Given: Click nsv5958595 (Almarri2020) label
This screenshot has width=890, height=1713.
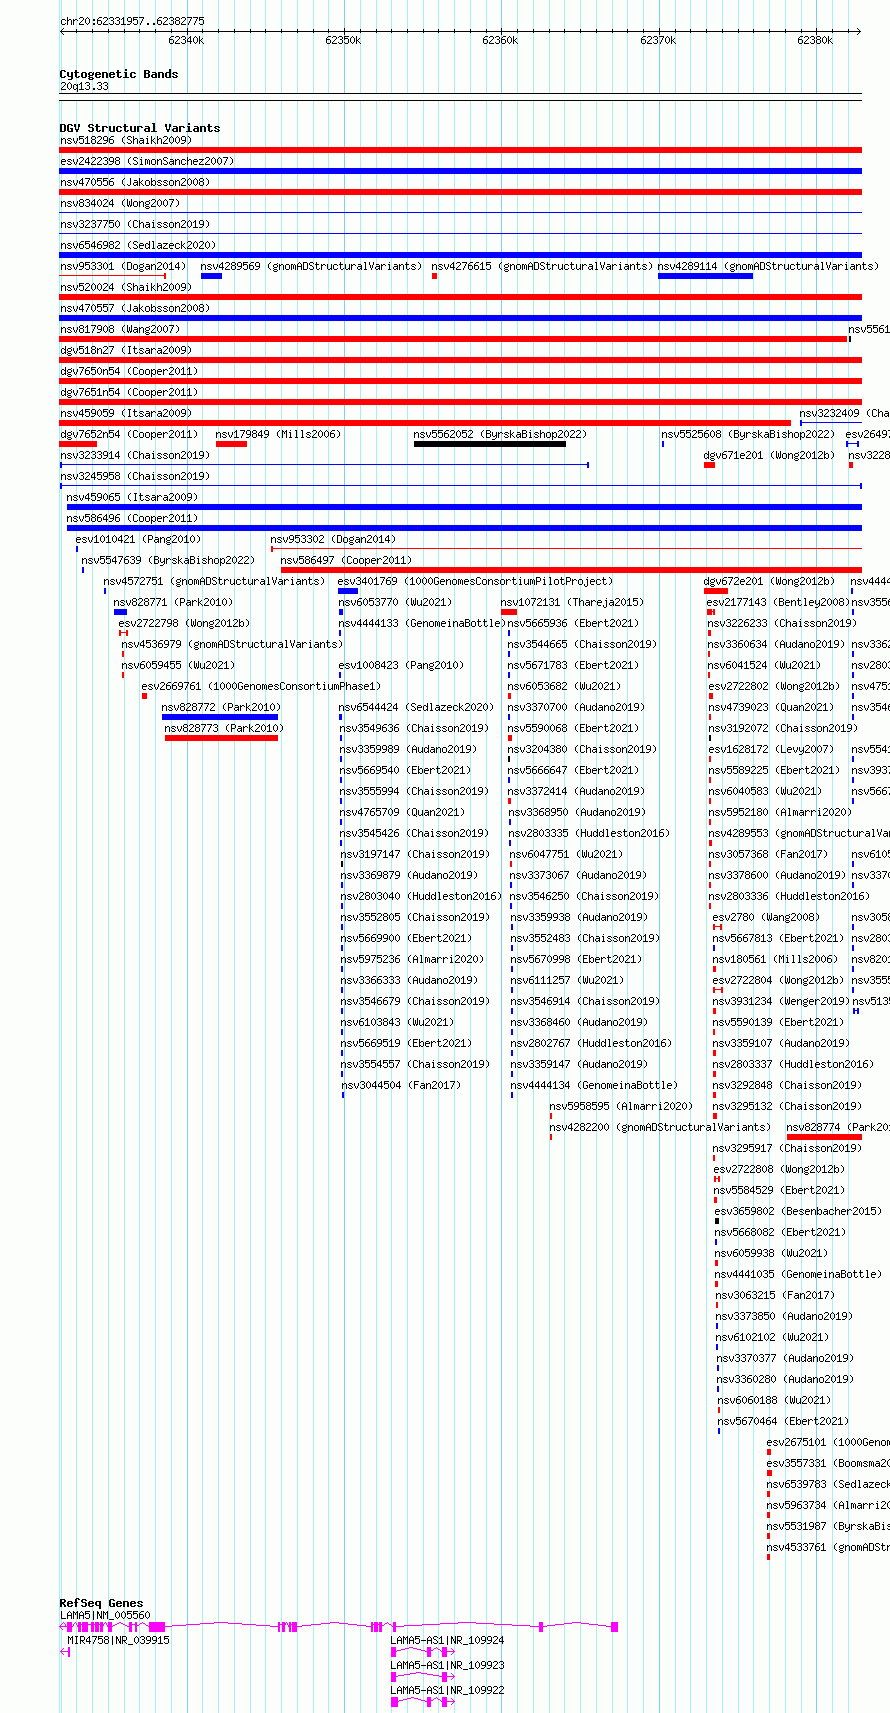Looking at the screenshot, I should pos(621,1107).
